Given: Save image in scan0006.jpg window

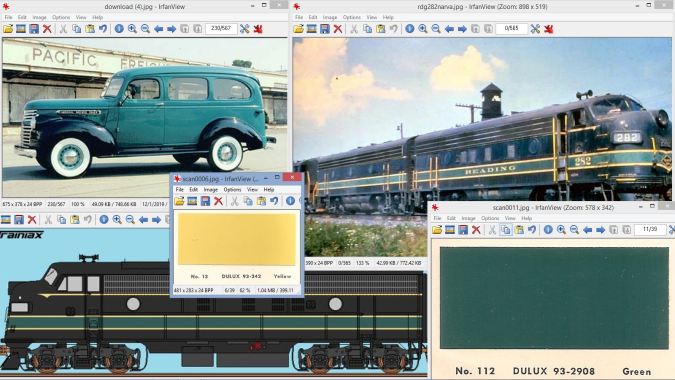Looking at the screenshot, I should pos(205,201).
